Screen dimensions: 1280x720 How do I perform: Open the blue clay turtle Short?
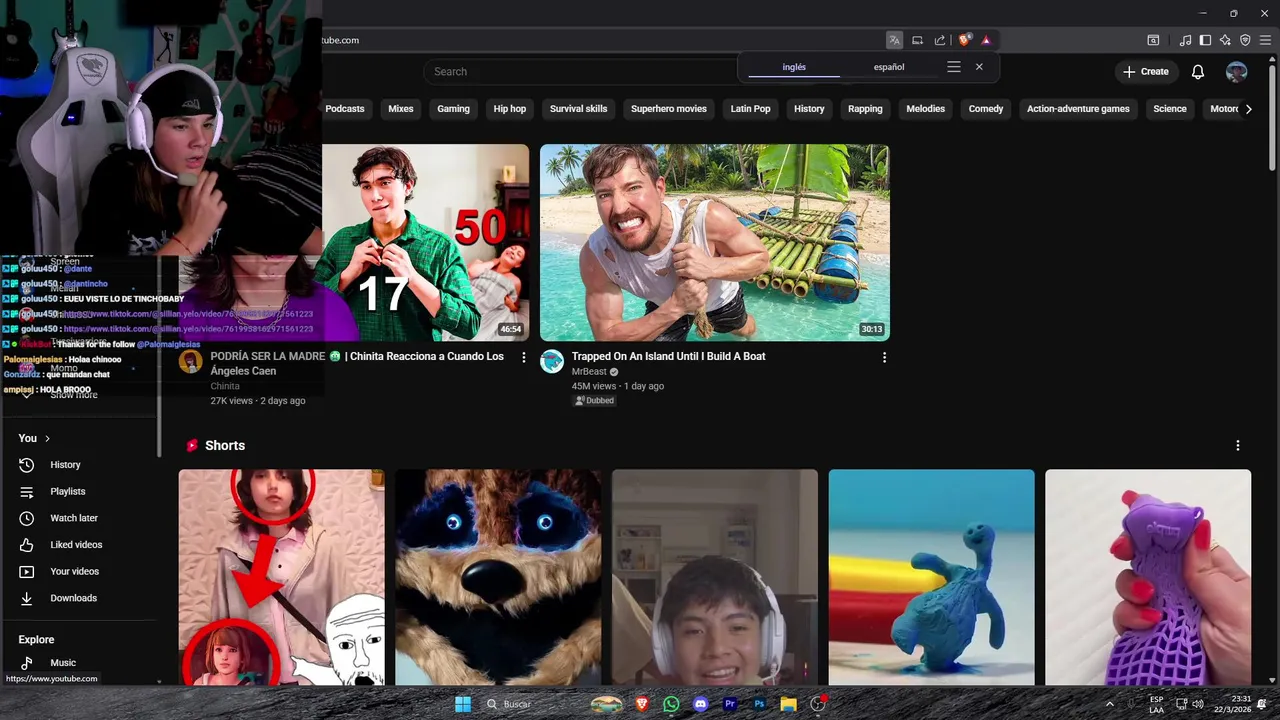[931, 577]
